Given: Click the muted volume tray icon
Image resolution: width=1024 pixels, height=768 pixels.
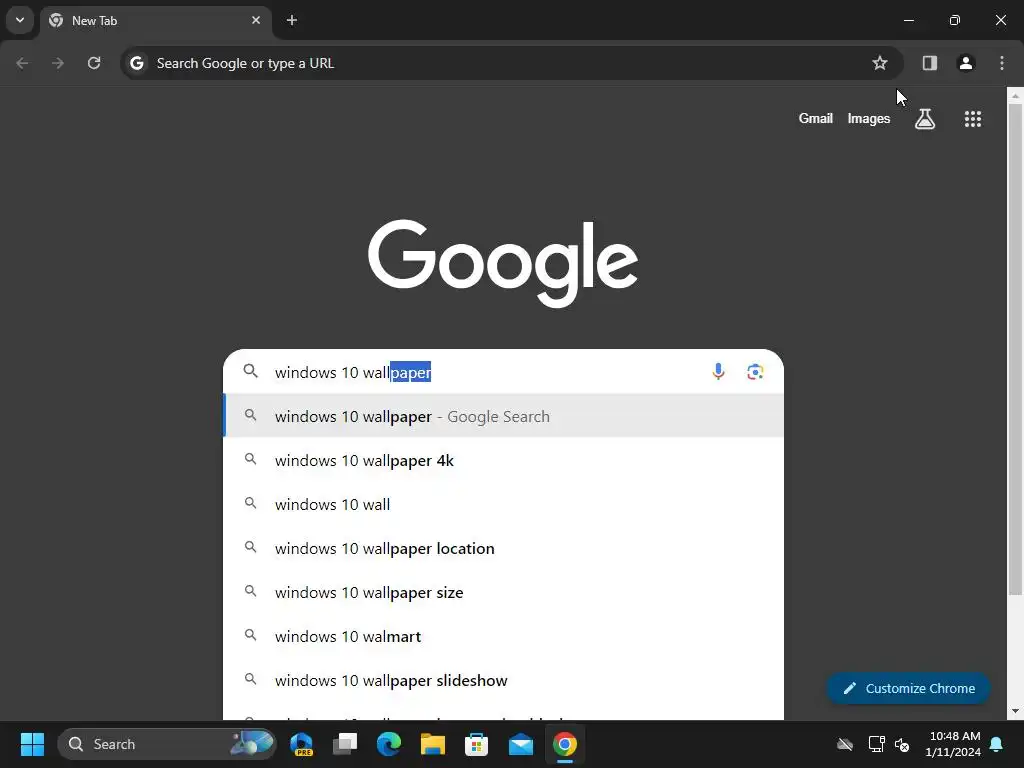Looking at the screenshot, I should 902,744.
